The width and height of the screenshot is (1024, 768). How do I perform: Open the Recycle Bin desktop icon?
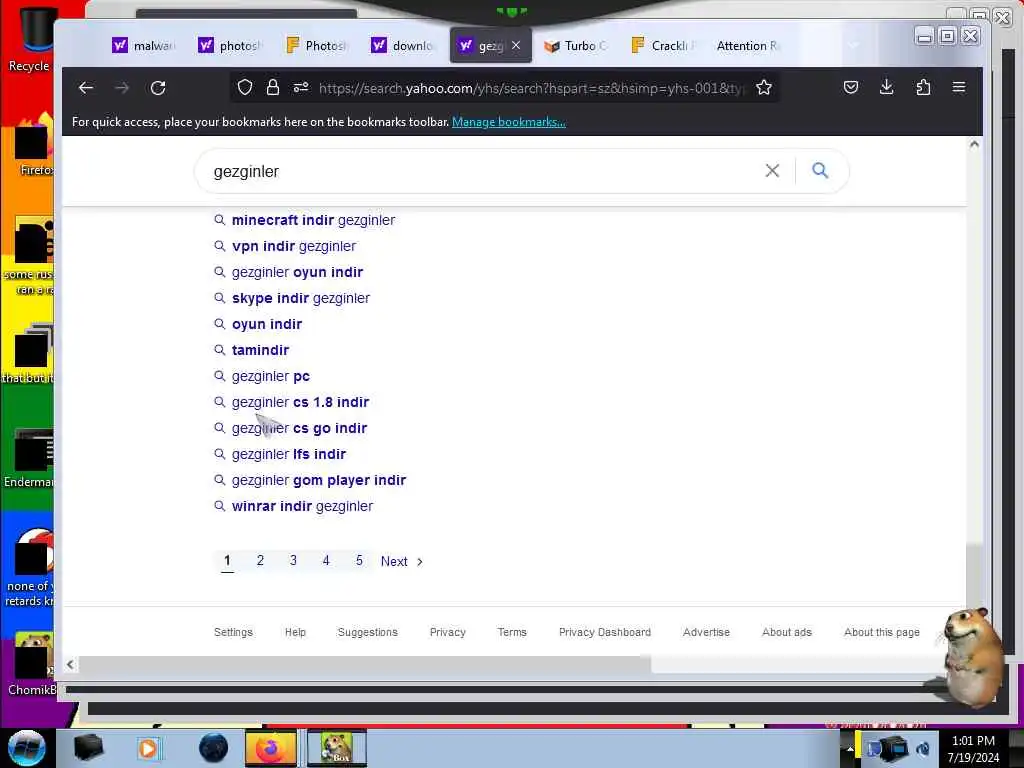29,37
